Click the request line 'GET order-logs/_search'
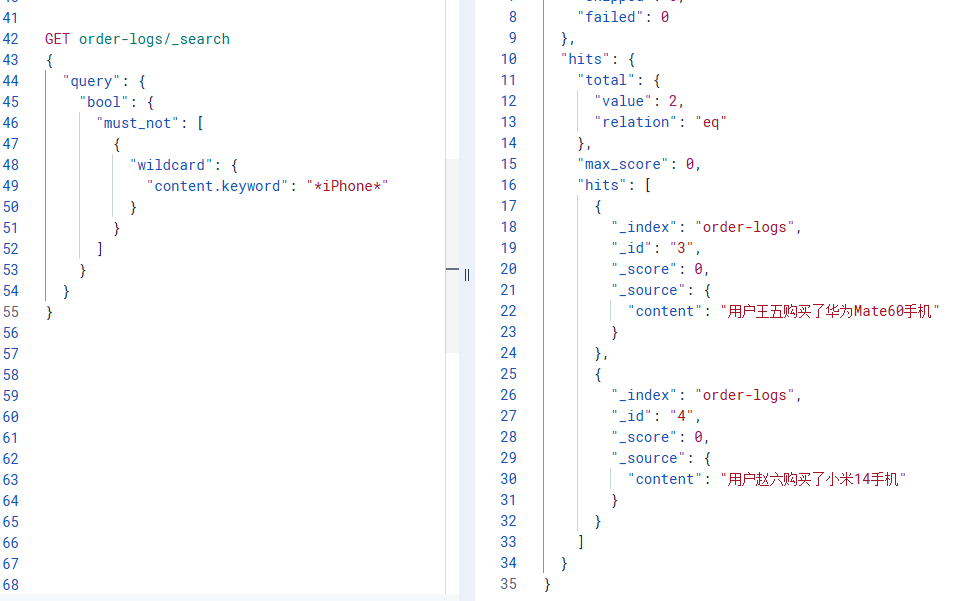Screen dimensions: 975x601 pos(137,39)
